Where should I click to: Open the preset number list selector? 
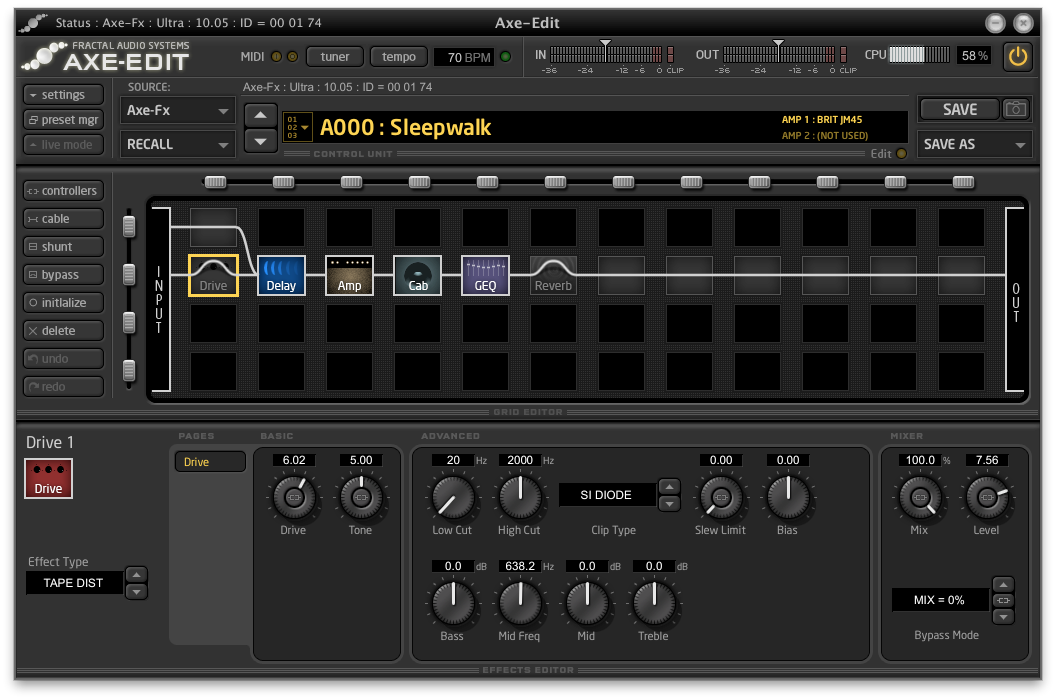[297, 127]
